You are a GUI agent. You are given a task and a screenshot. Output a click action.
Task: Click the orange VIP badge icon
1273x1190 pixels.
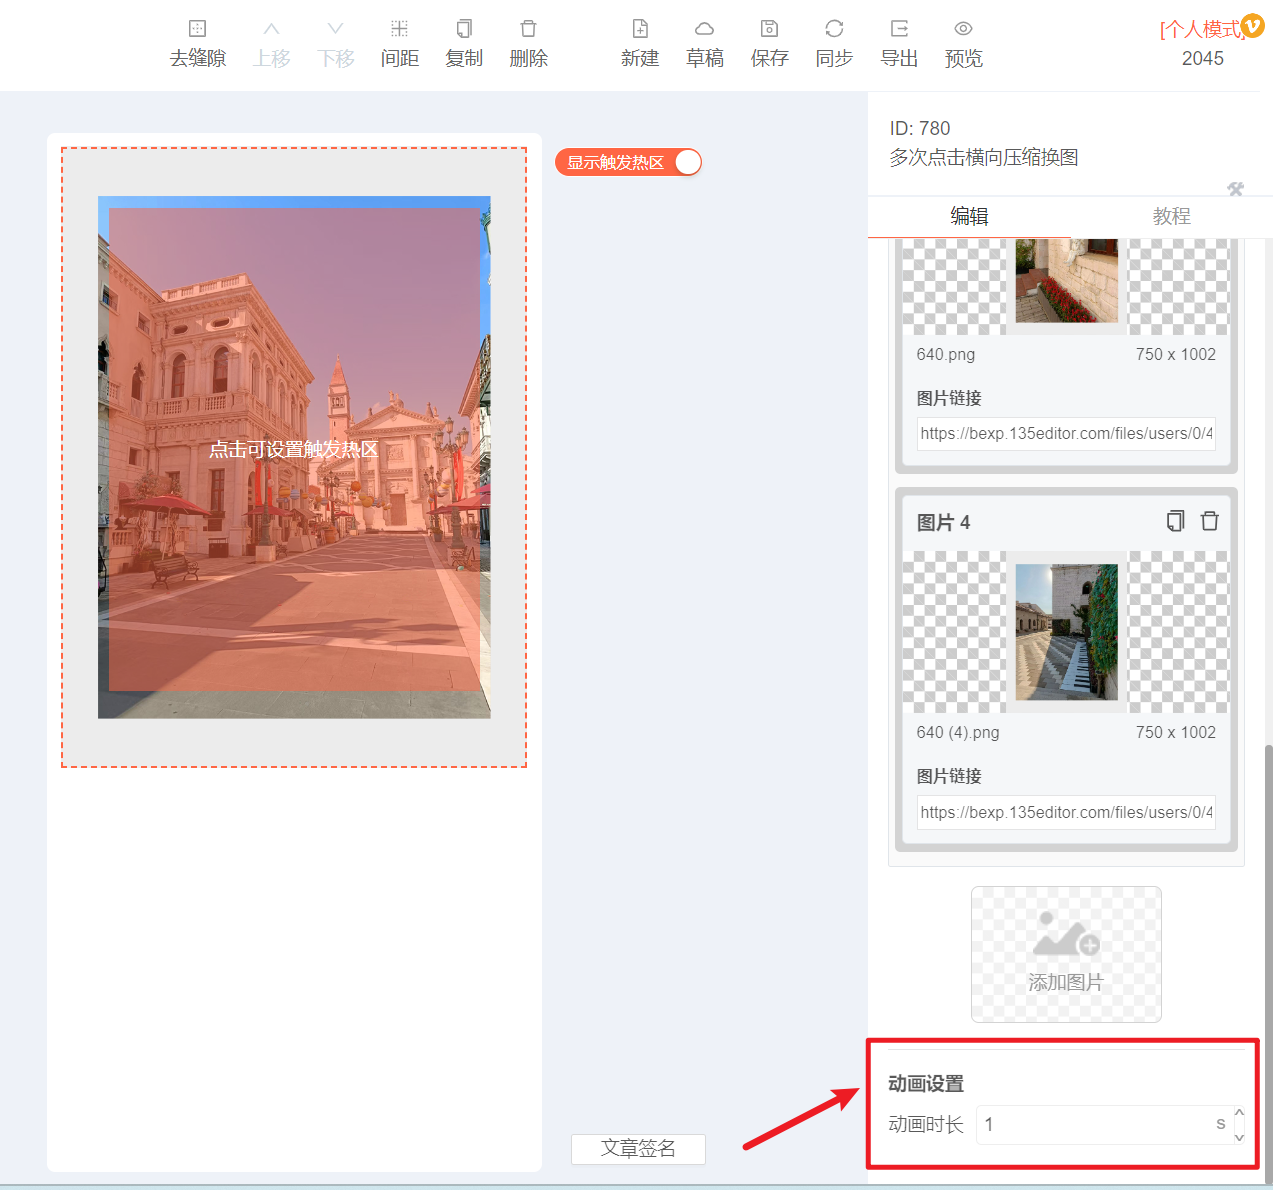(1253, 25)
